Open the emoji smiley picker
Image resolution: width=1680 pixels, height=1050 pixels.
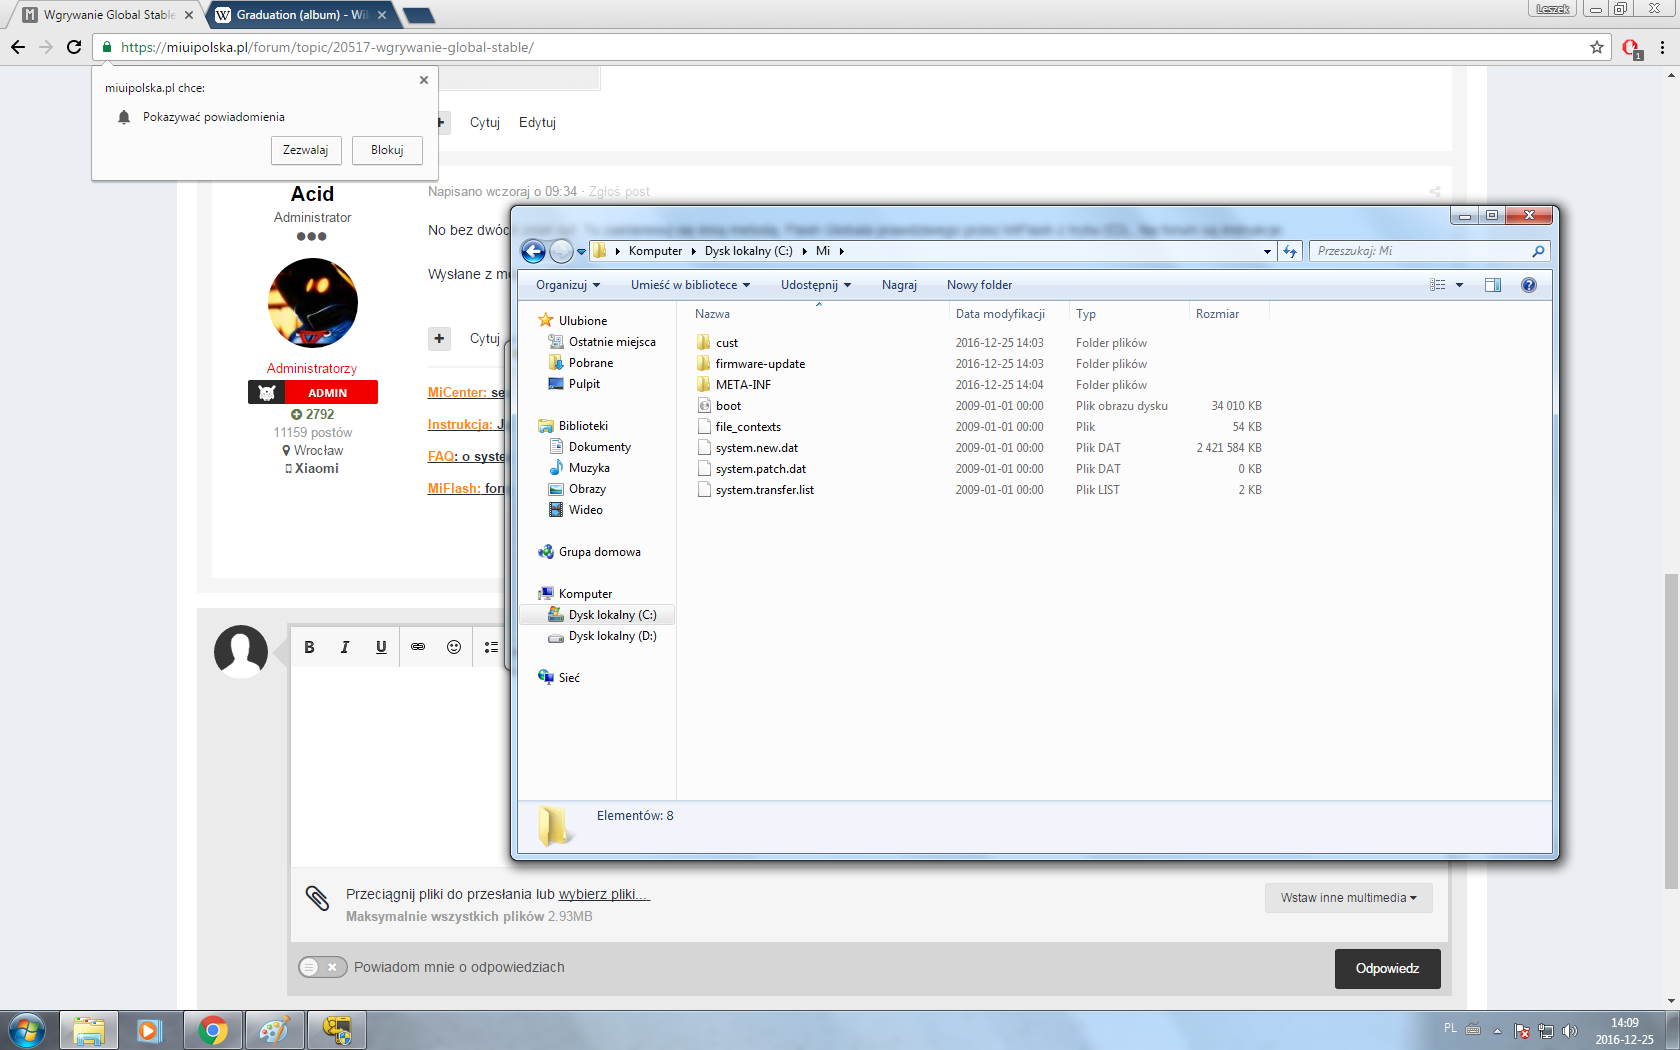(x=454, y=647)
